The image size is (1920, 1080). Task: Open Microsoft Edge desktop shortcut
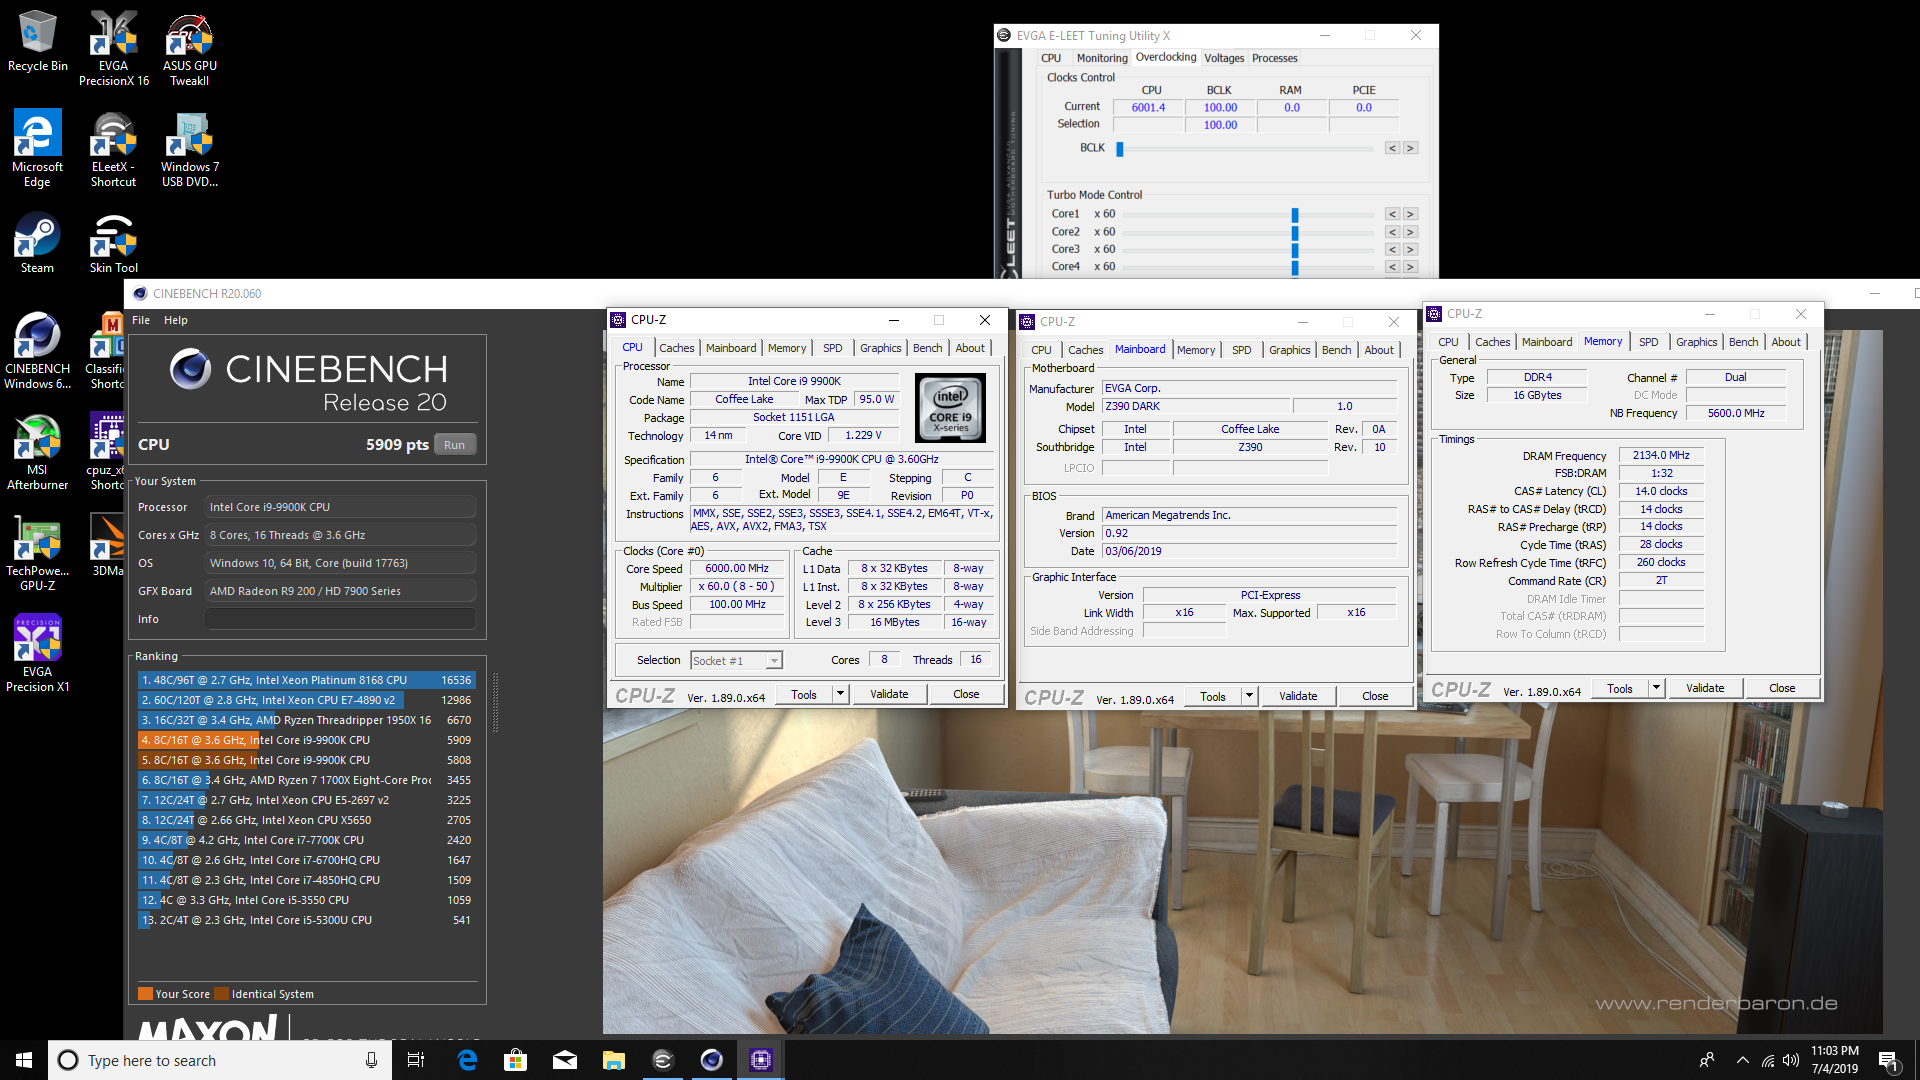pyautogui.click(x=37, y=148)
